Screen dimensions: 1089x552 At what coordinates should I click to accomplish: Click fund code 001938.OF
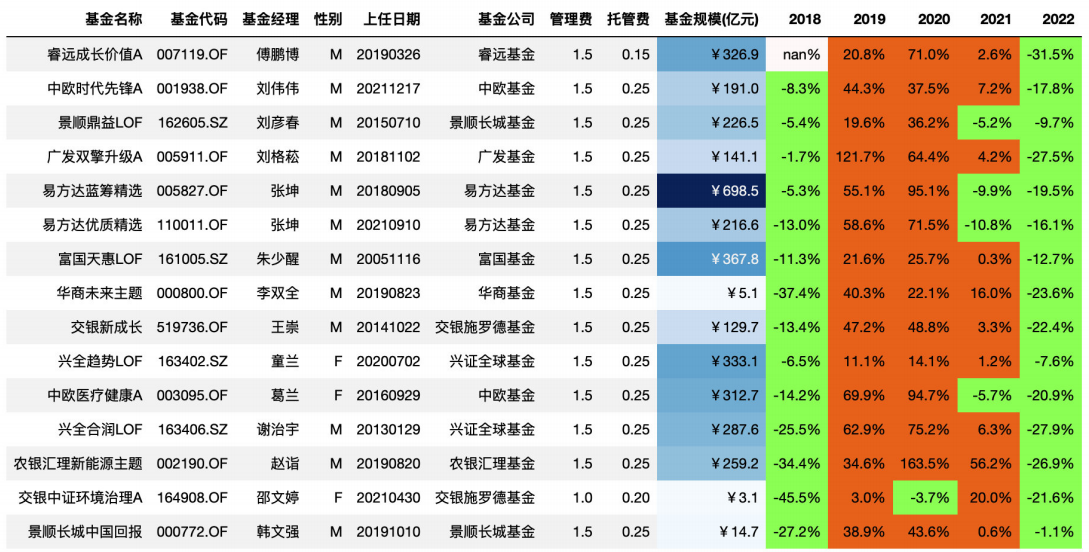tap(192, 88)
